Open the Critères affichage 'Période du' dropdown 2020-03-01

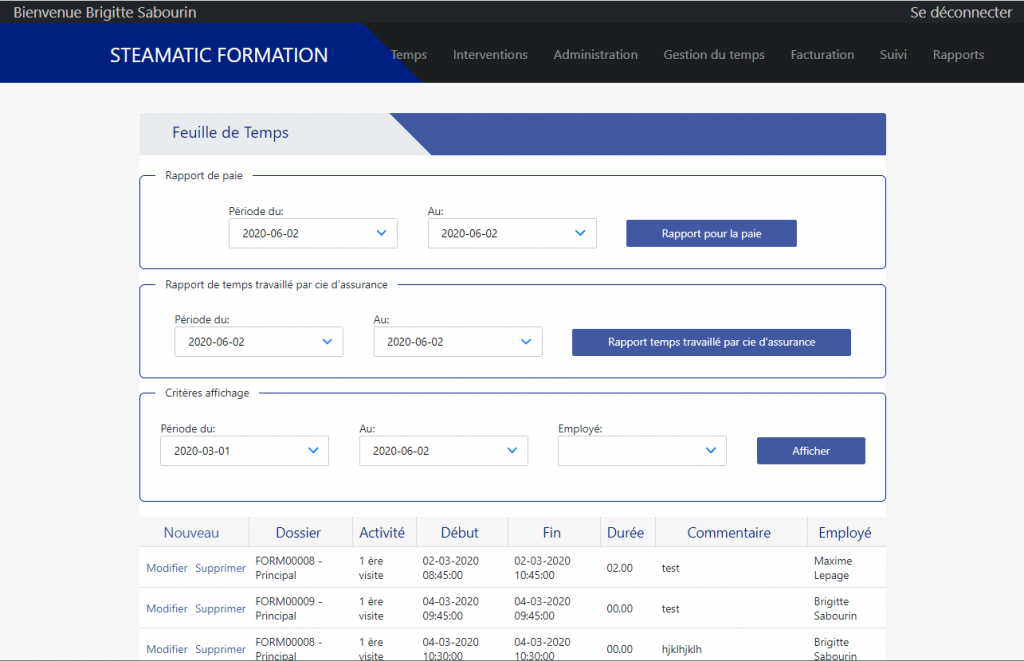(244, 451)
